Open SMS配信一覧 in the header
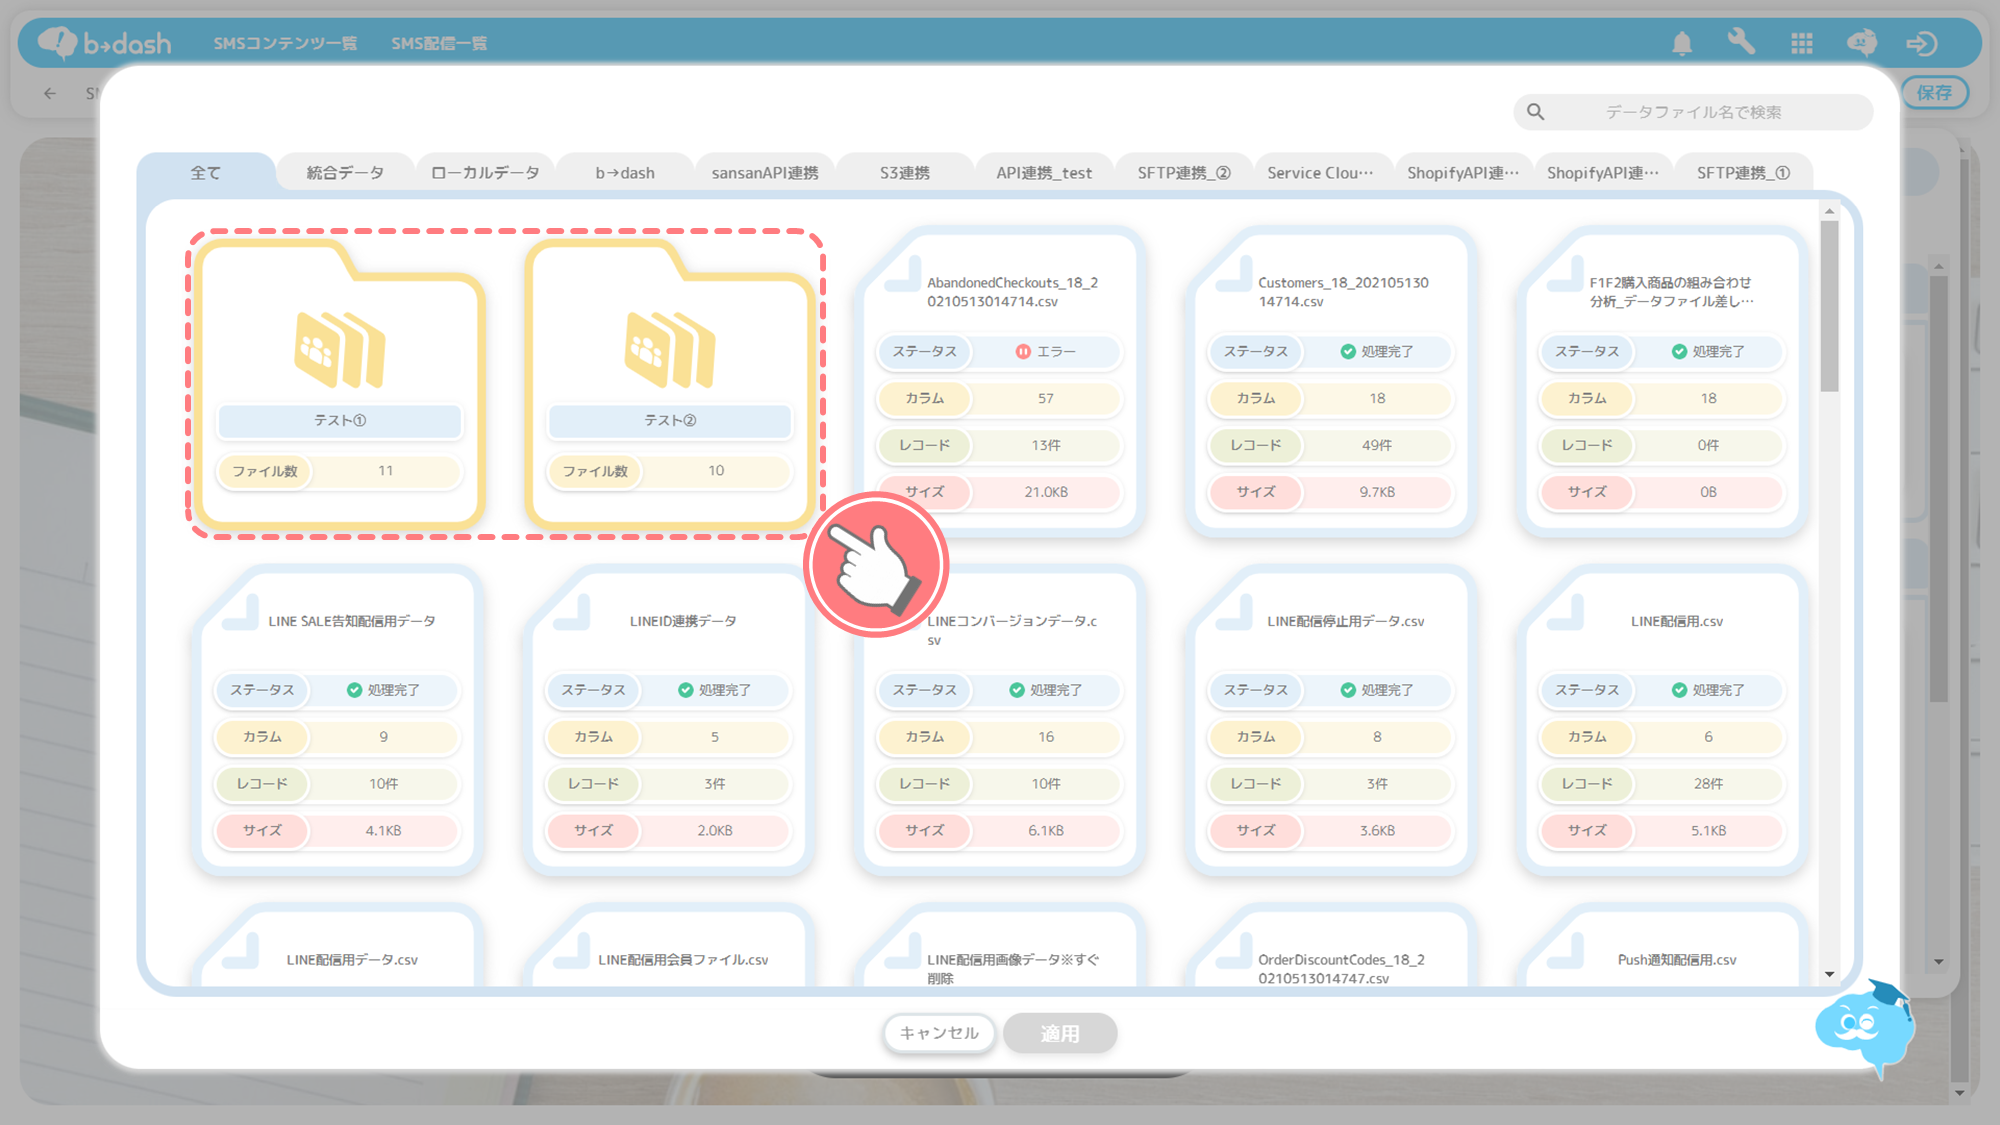The height and width of the screenshot is (1125, 2000). [439, 43]
